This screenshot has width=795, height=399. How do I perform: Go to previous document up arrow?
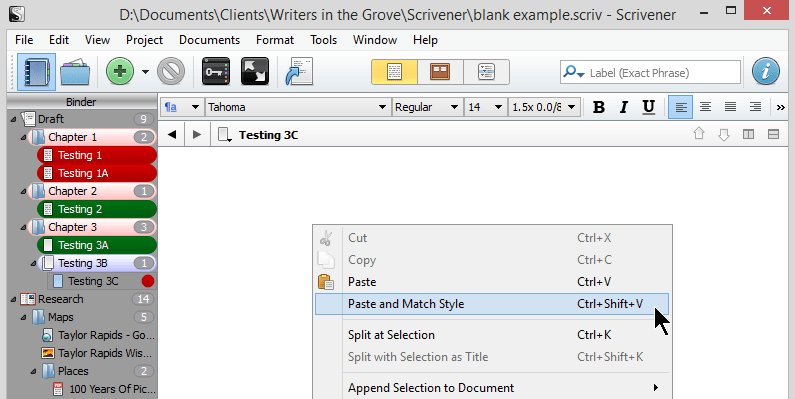[699, 134]
